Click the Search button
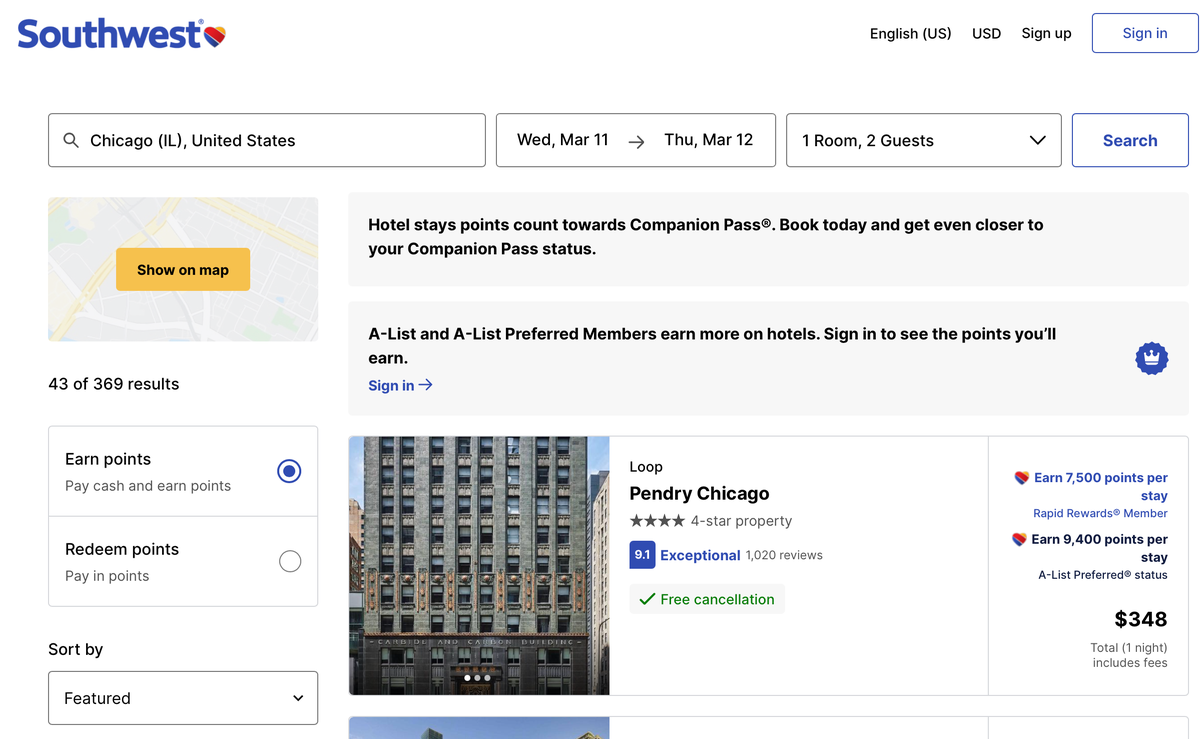Viewport: 1200px width, 739px height. (1130, 140)
